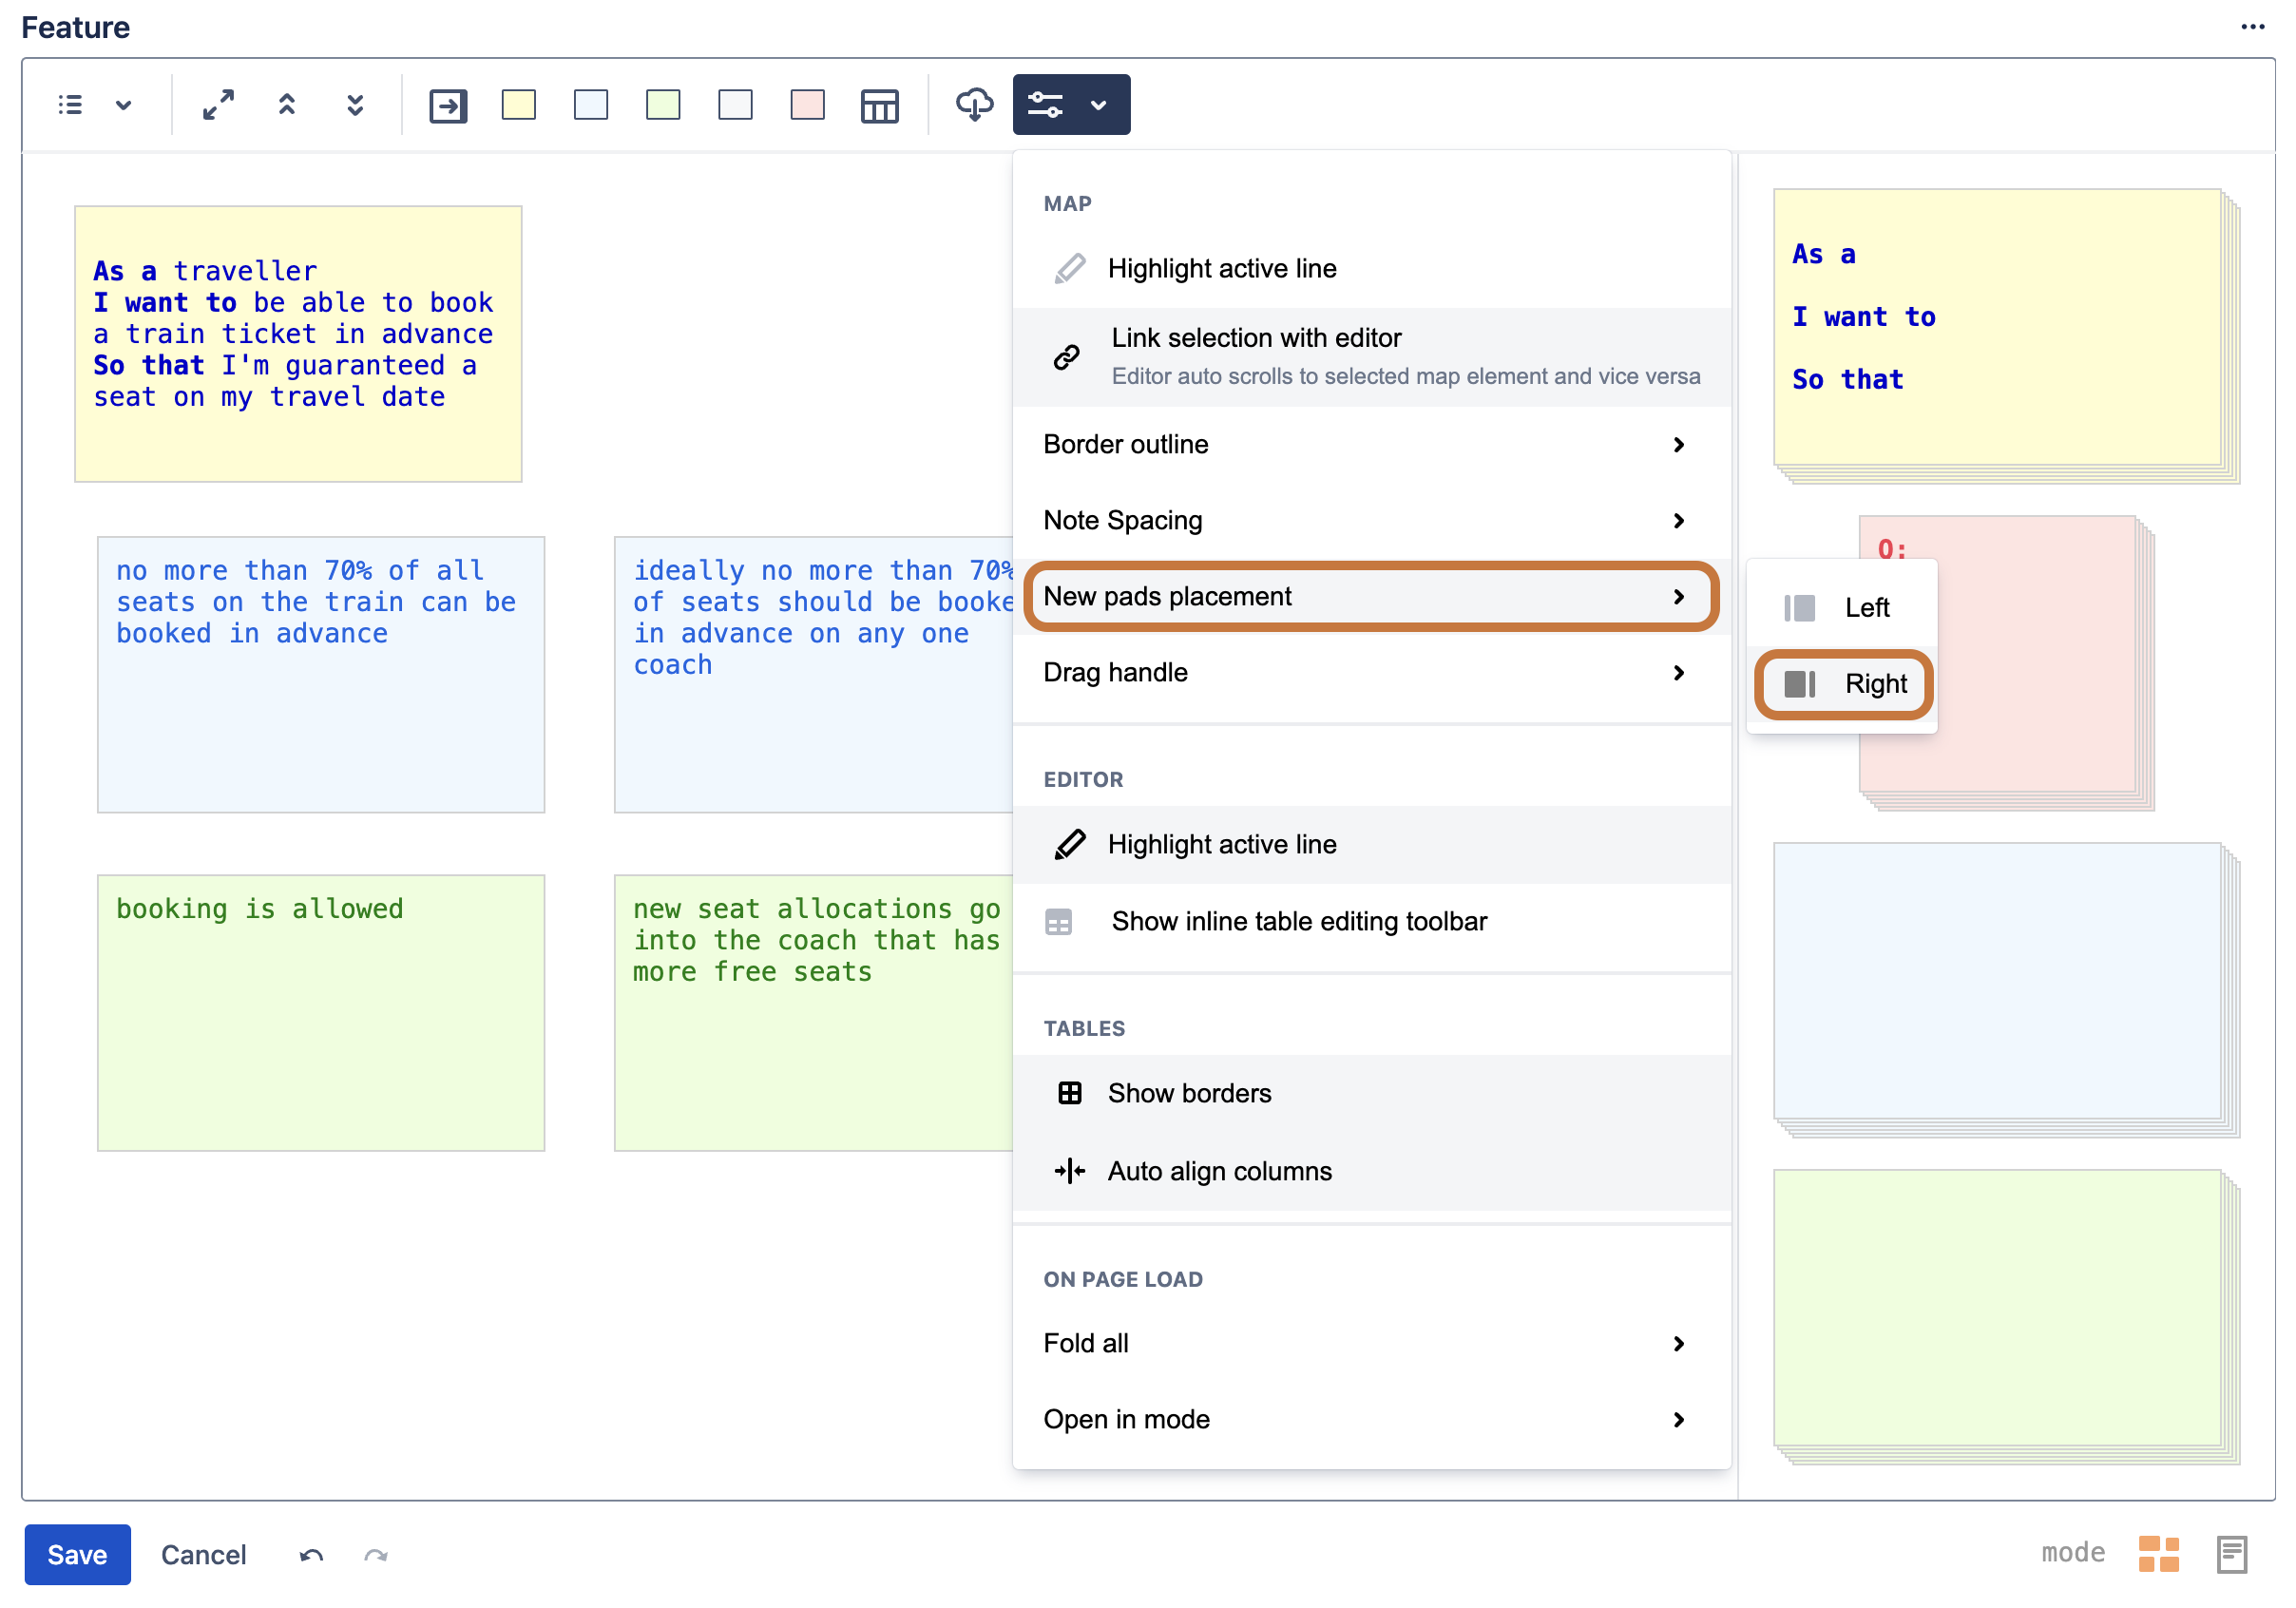Switch to the card map mode icon
The image size is (2296, 1608).
coord(2158,1554)
